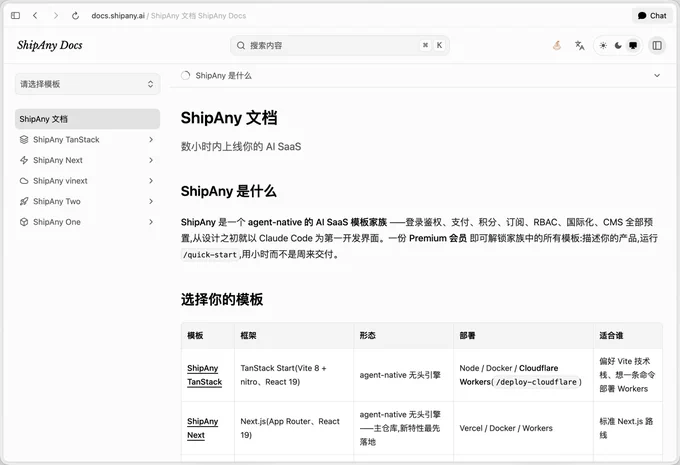Collapse the docs sidebar with the panel icon
The height and width of the screenshot is (465, 680).
click(x=657, y=46)
